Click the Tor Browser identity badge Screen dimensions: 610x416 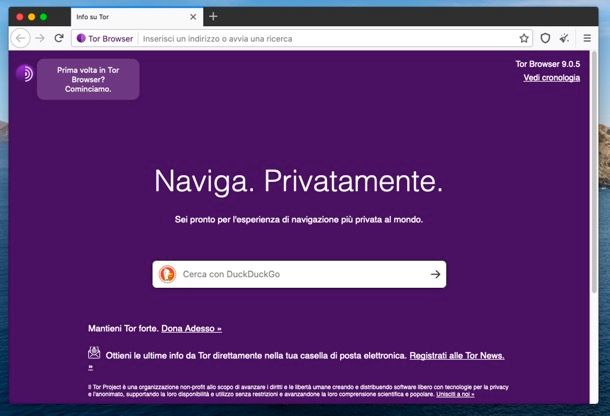coord(105,39)
